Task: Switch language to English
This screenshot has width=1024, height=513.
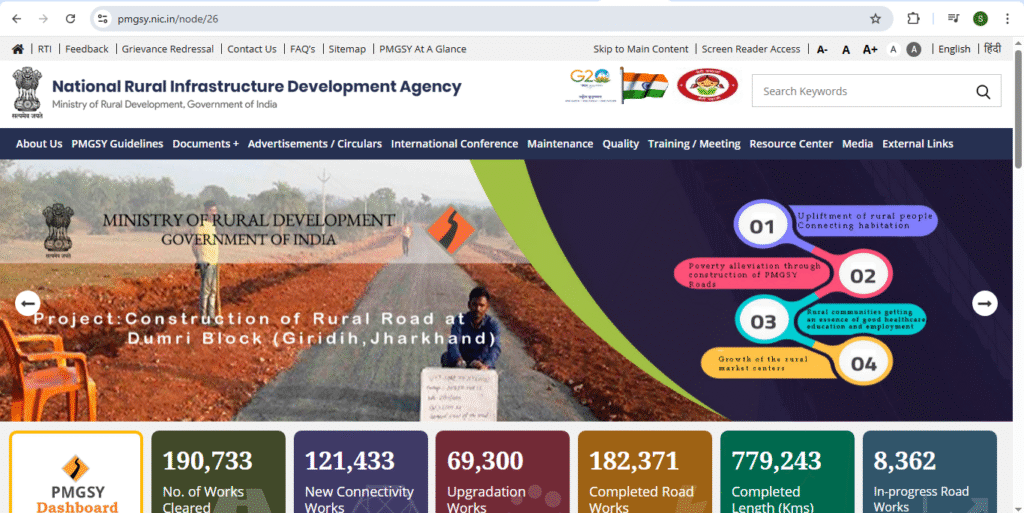Action: tap(954, 49)
